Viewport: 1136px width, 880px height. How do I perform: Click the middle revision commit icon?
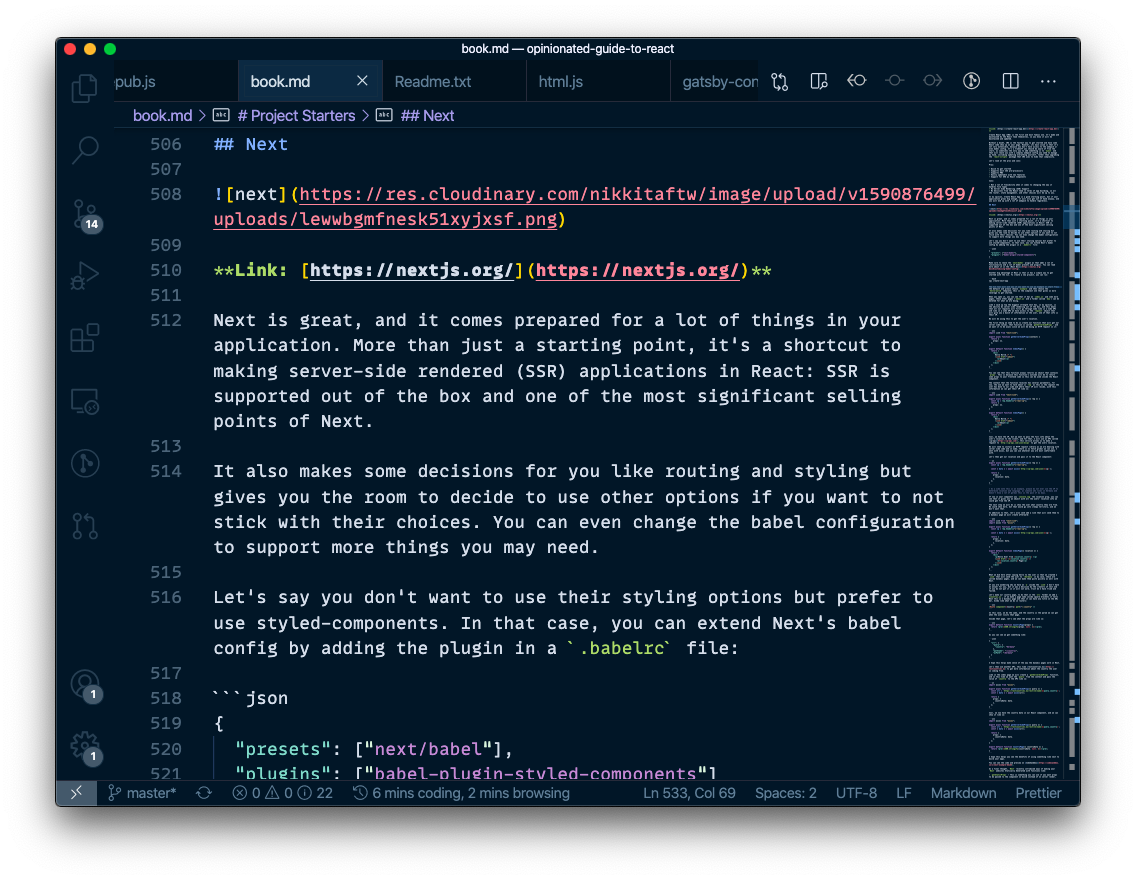895,80
